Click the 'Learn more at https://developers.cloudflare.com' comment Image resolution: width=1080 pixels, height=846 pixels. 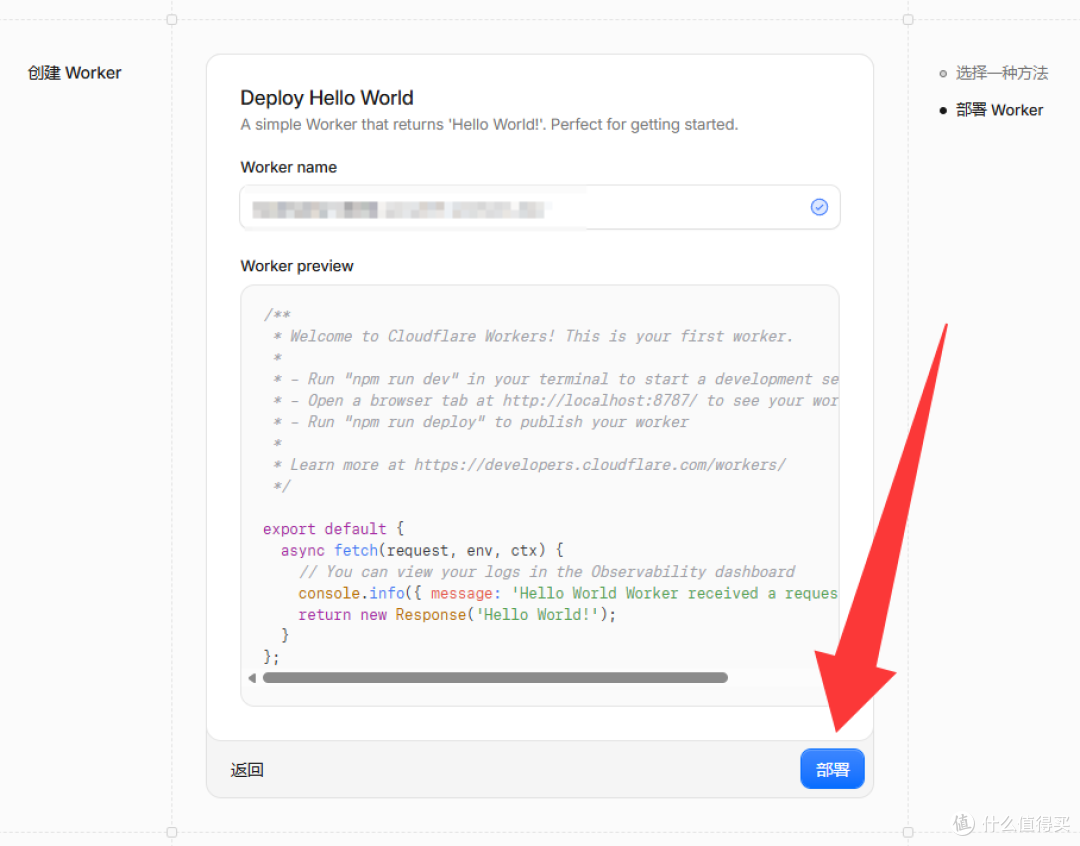(529, 465)
